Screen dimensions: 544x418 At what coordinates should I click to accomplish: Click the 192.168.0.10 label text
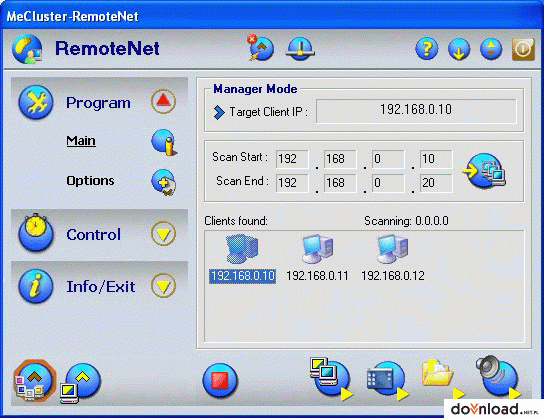point(243,276)
